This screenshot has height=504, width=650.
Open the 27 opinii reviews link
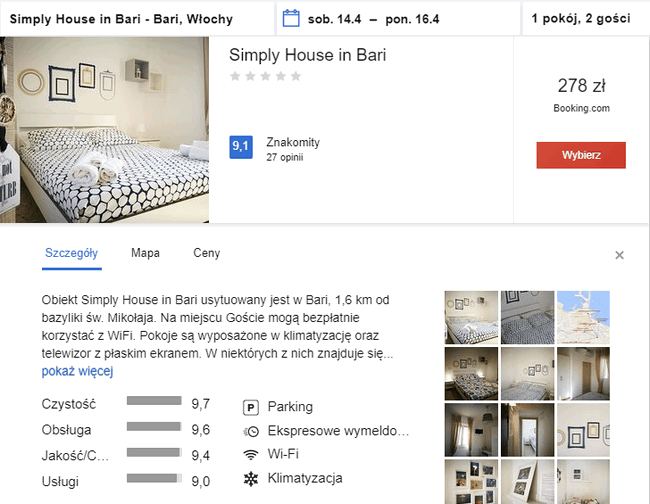pos(284,157)
